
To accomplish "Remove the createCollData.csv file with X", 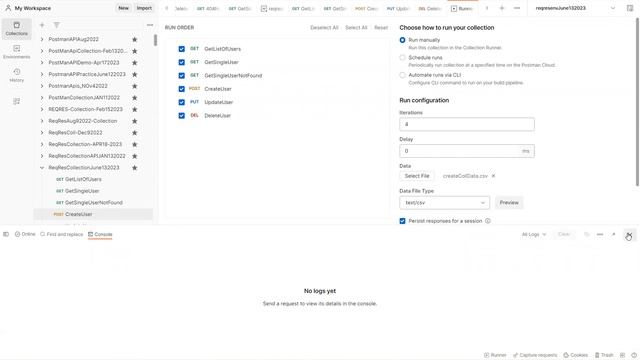I will (x=493, y=176).
